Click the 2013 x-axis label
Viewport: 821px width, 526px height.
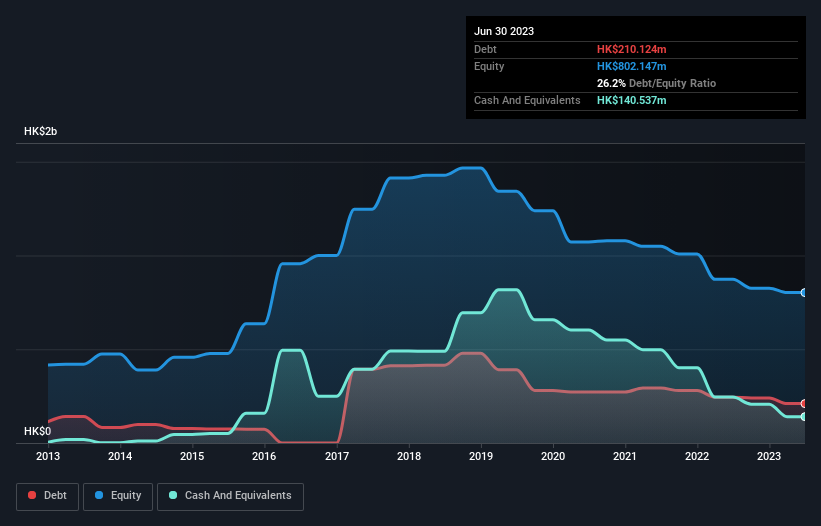(x=48, y=456)
